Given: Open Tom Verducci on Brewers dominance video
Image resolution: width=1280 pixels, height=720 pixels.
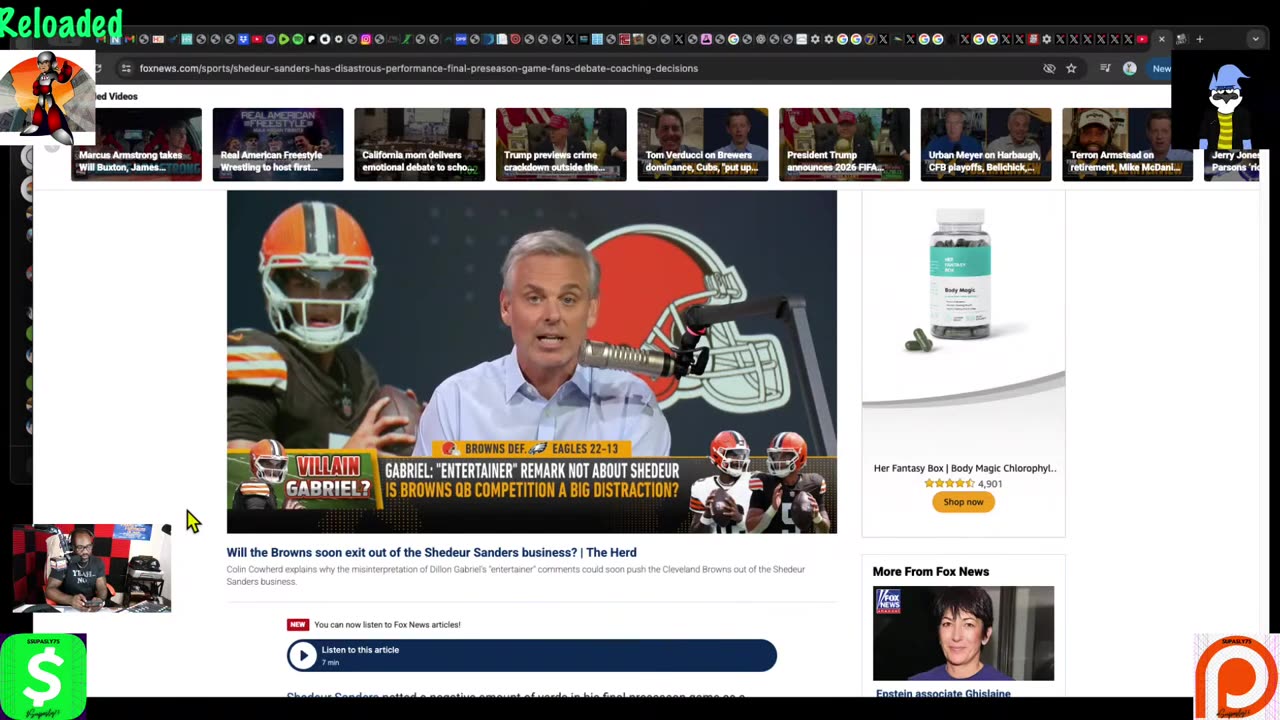Looking at the screenshot, I should click(x=702, y=144).
